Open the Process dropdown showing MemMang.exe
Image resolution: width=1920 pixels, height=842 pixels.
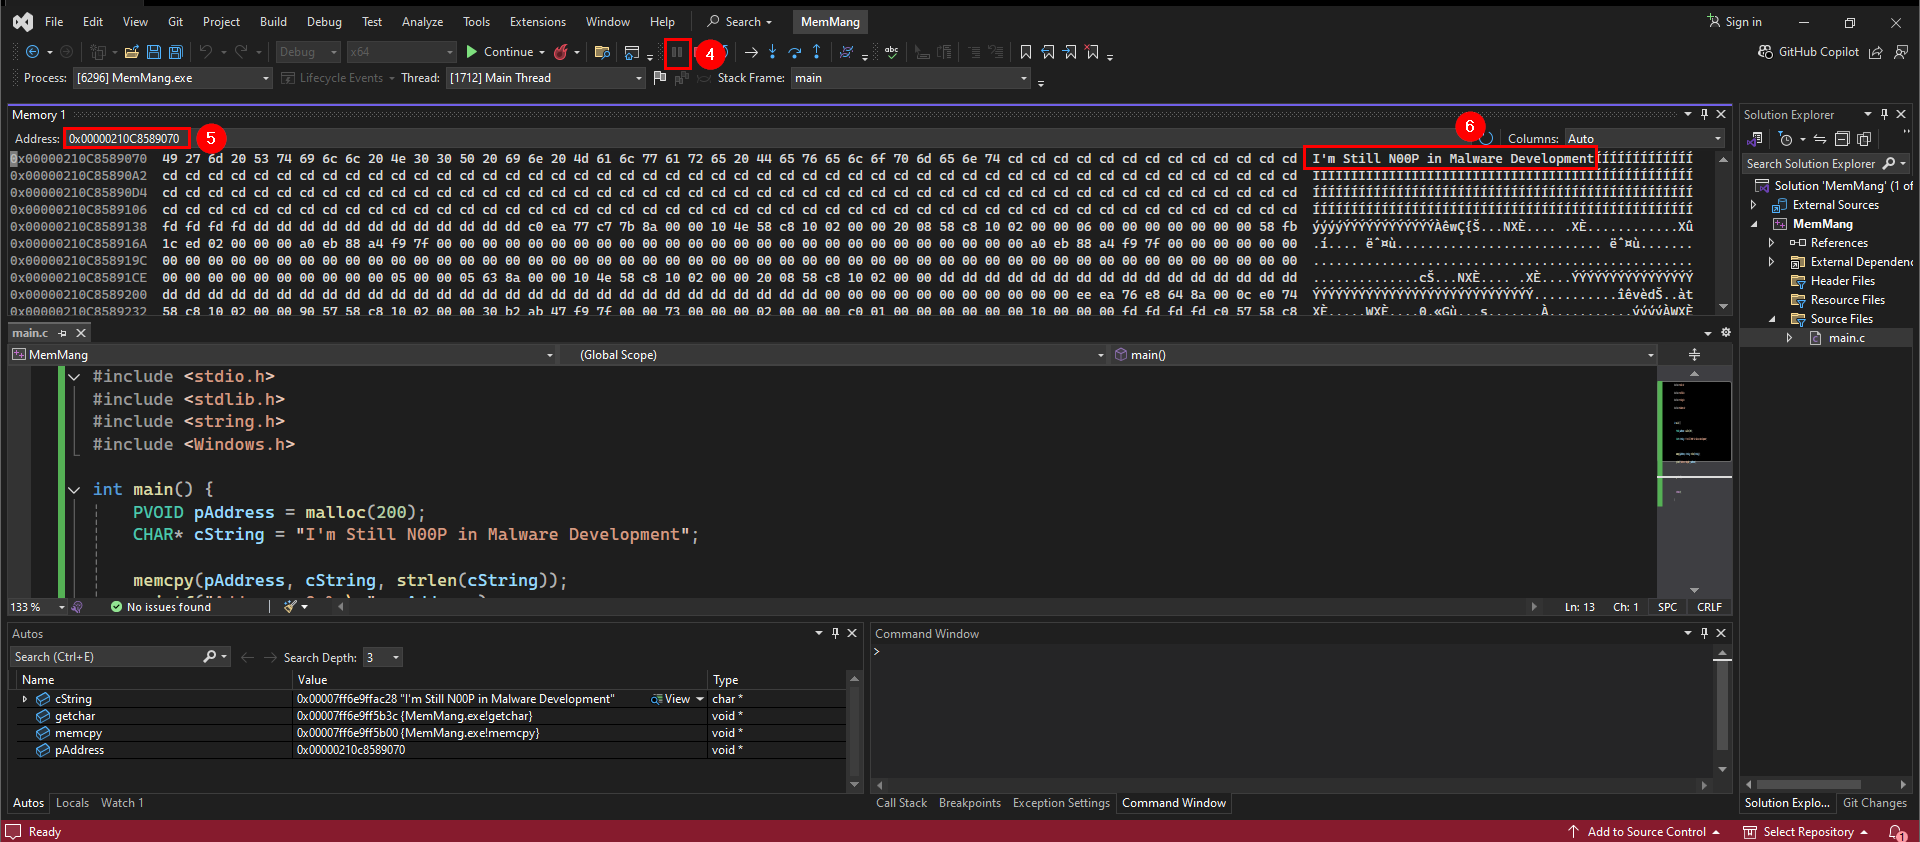point(172,78)
